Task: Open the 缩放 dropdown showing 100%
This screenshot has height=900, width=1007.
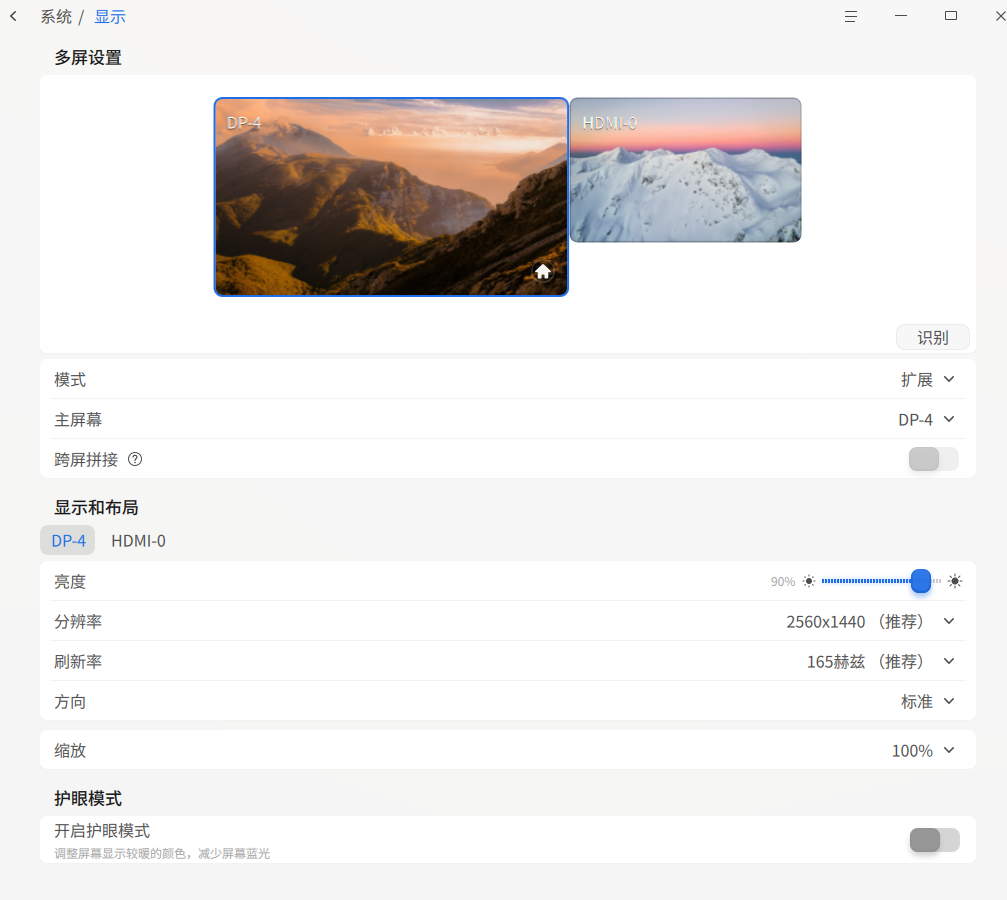Action: click(x=923, y=750)
